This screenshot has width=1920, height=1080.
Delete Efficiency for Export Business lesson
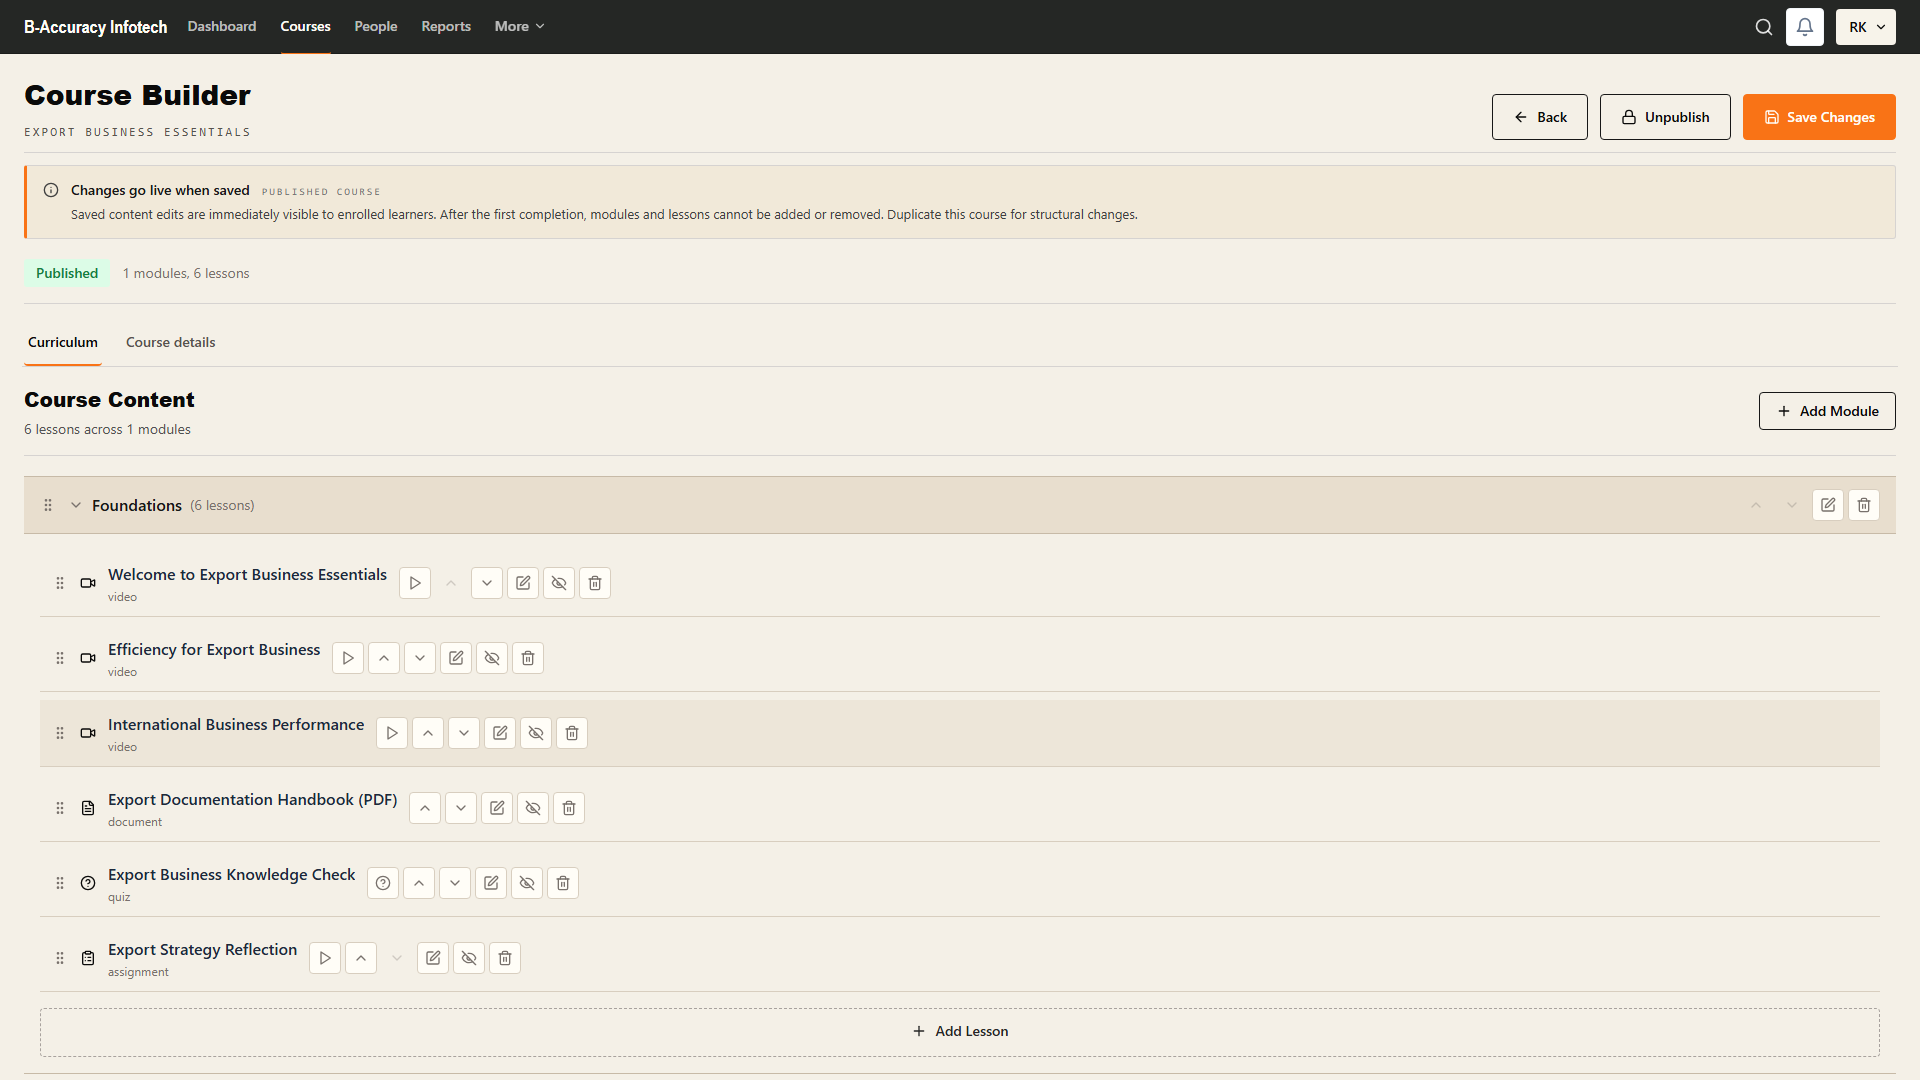pyautogui.click(x=528, y=658)
